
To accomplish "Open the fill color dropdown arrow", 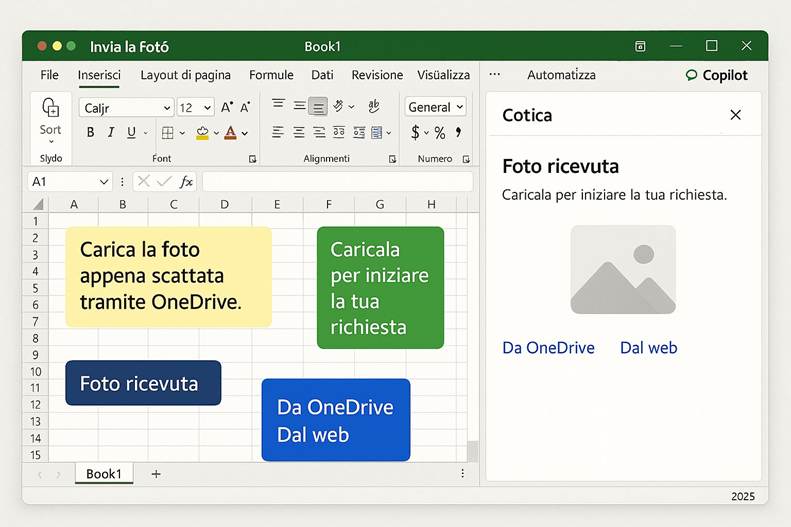I will [216, 134].
